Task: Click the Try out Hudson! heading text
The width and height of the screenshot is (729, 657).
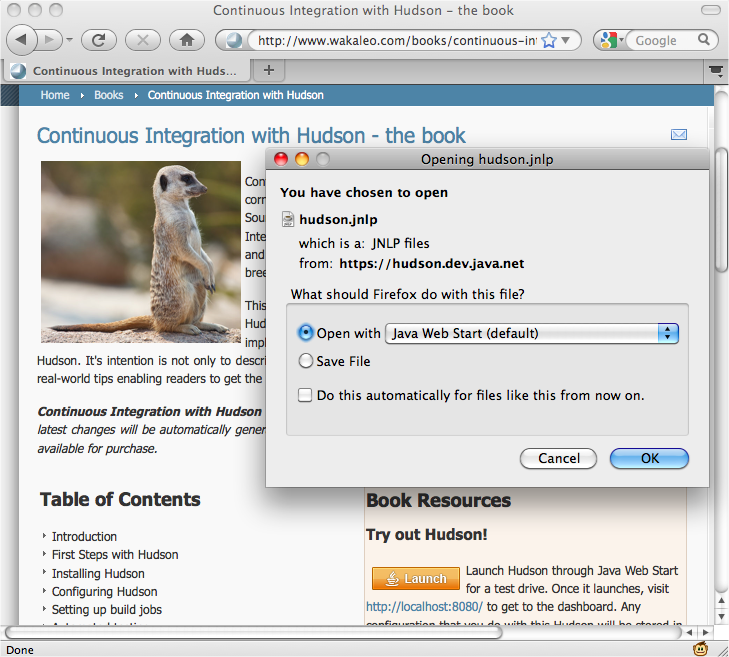Action: pyautogui.click(x=426, y=535)
